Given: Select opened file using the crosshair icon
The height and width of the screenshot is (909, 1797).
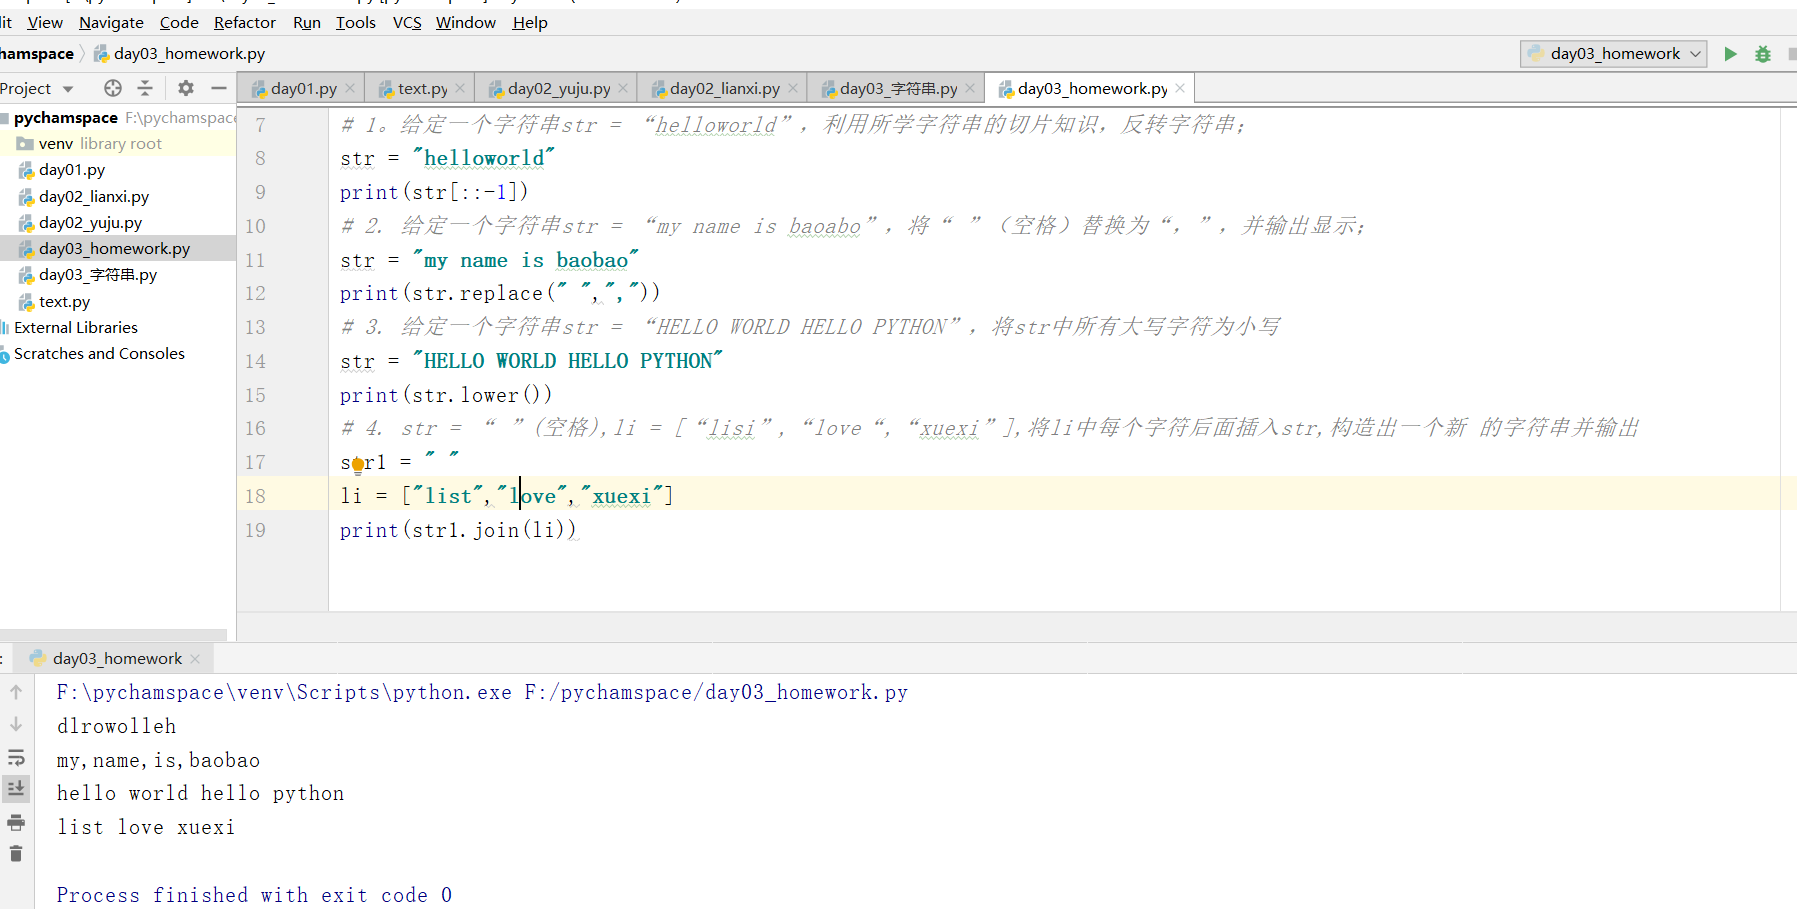Looking at the screenshot, I should (x=112, y=88).
